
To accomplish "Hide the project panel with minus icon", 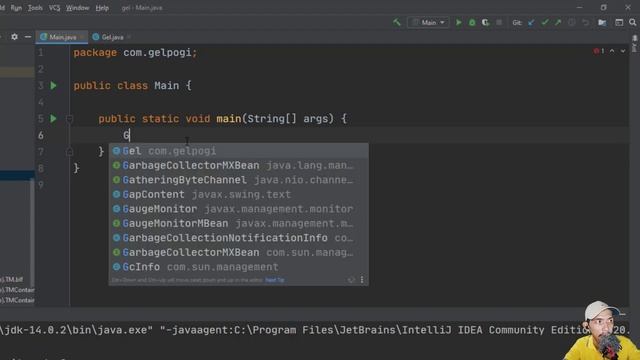I will pos(28,37).
